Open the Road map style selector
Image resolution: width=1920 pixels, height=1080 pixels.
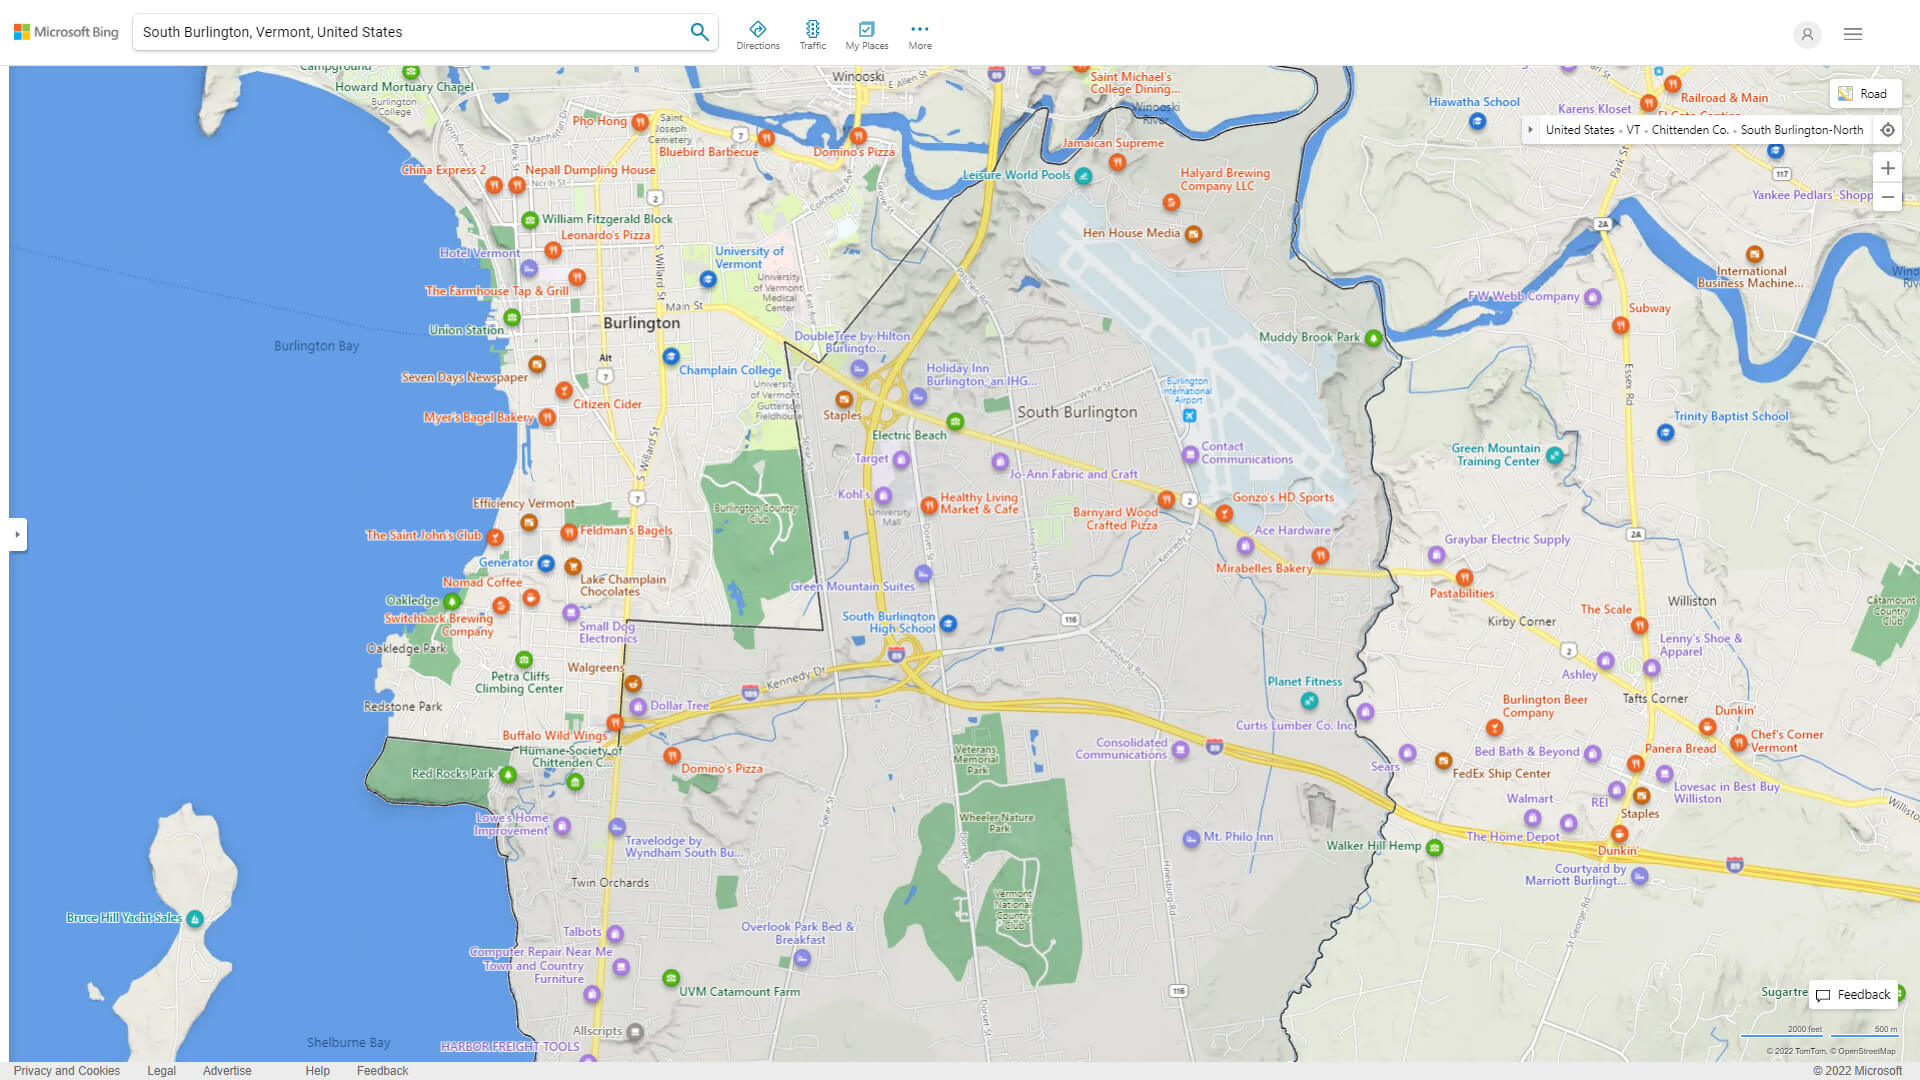coord(1864,94)
